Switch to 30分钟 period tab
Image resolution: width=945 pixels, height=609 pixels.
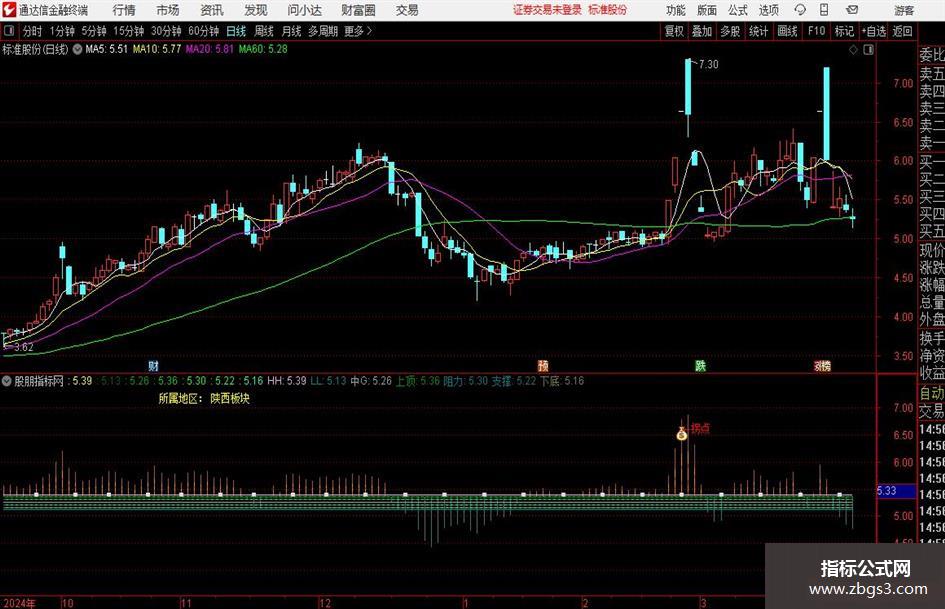click(x=166, y=31)
